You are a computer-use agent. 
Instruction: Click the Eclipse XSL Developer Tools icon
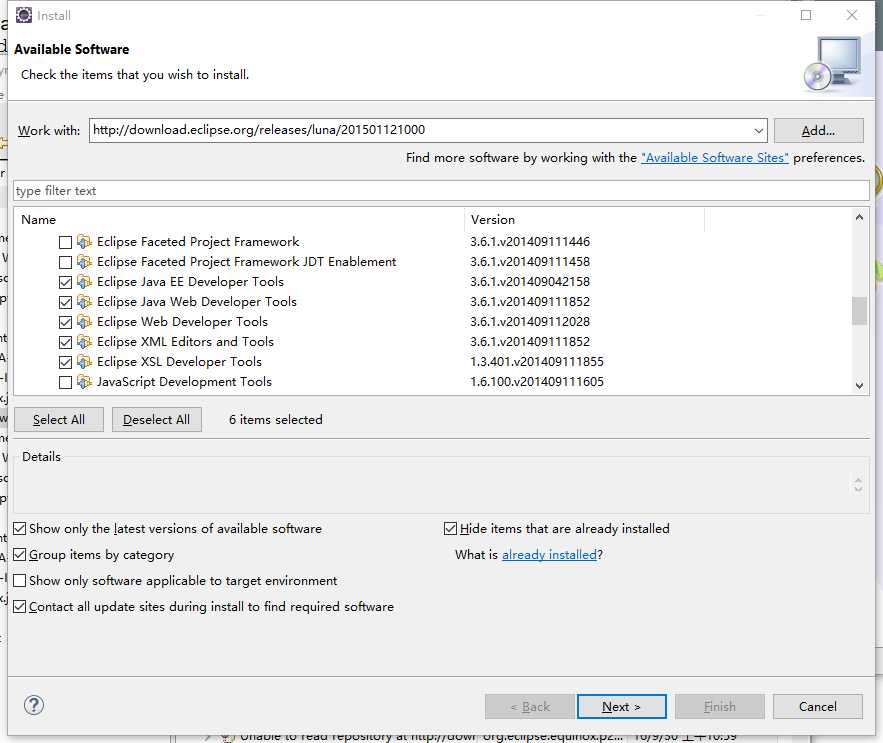[x=84, y=362]
